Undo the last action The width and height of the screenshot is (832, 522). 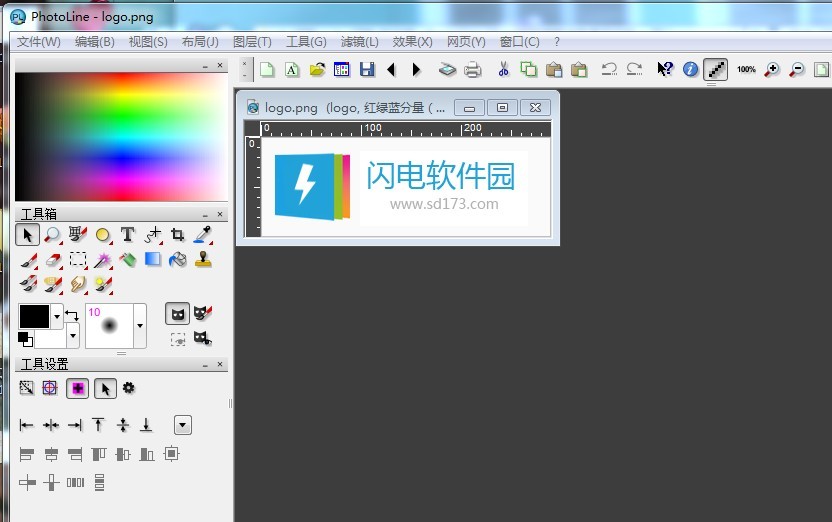coord(609,69)
